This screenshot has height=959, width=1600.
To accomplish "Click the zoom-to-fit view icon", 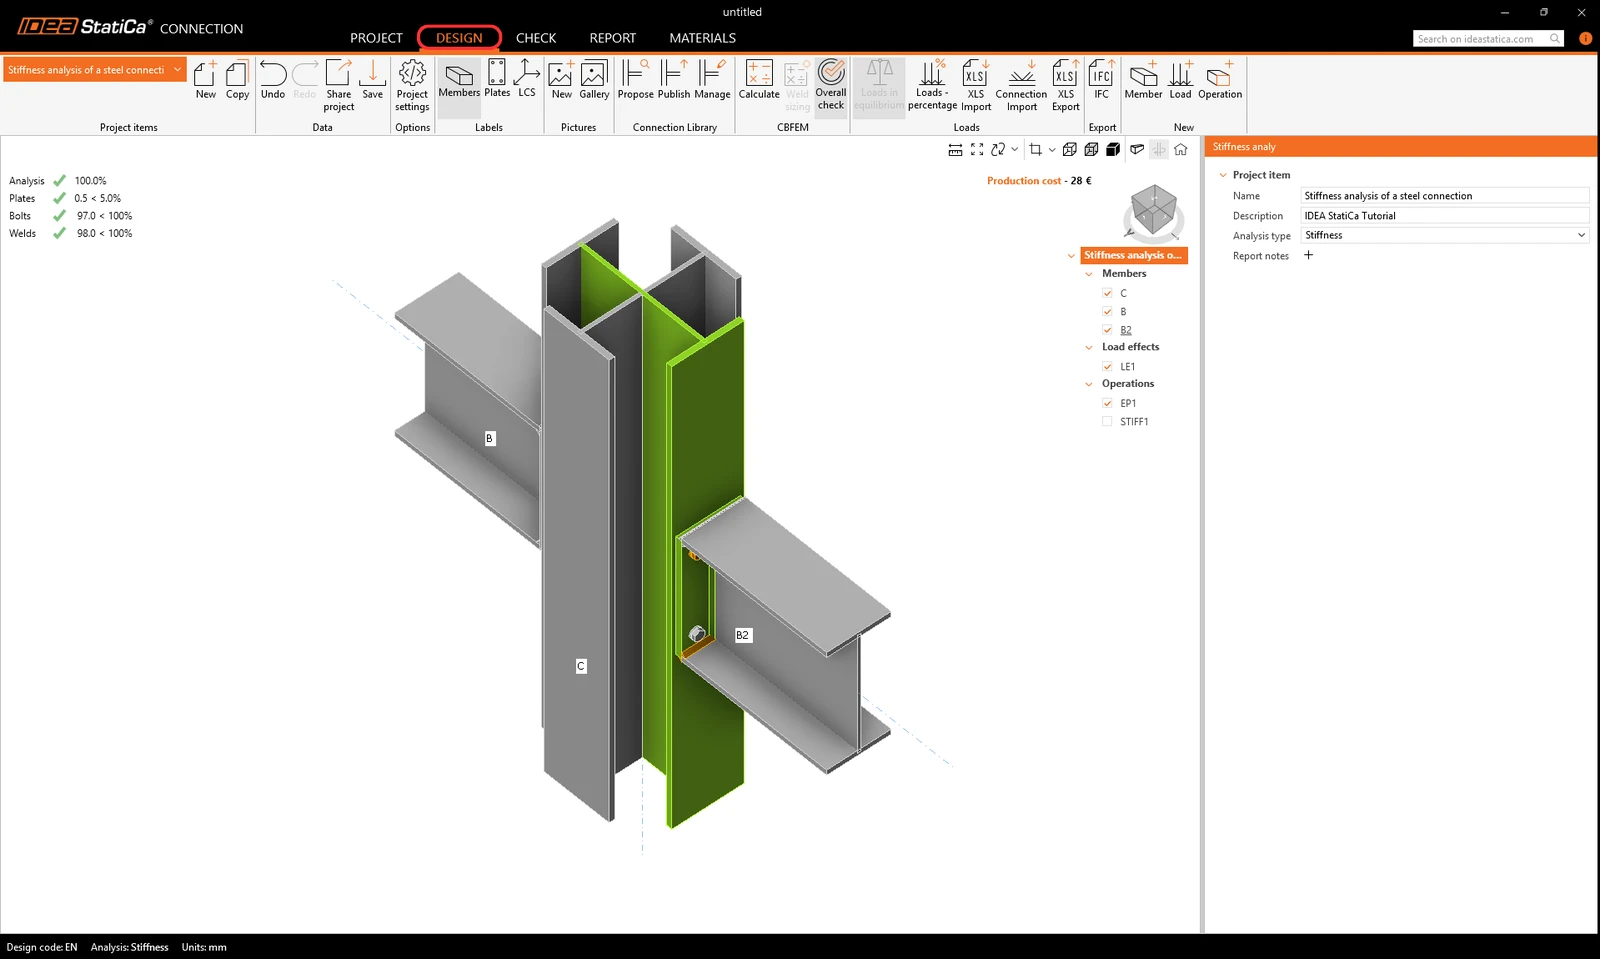I will pyautogui.click(x=977, y=150).
